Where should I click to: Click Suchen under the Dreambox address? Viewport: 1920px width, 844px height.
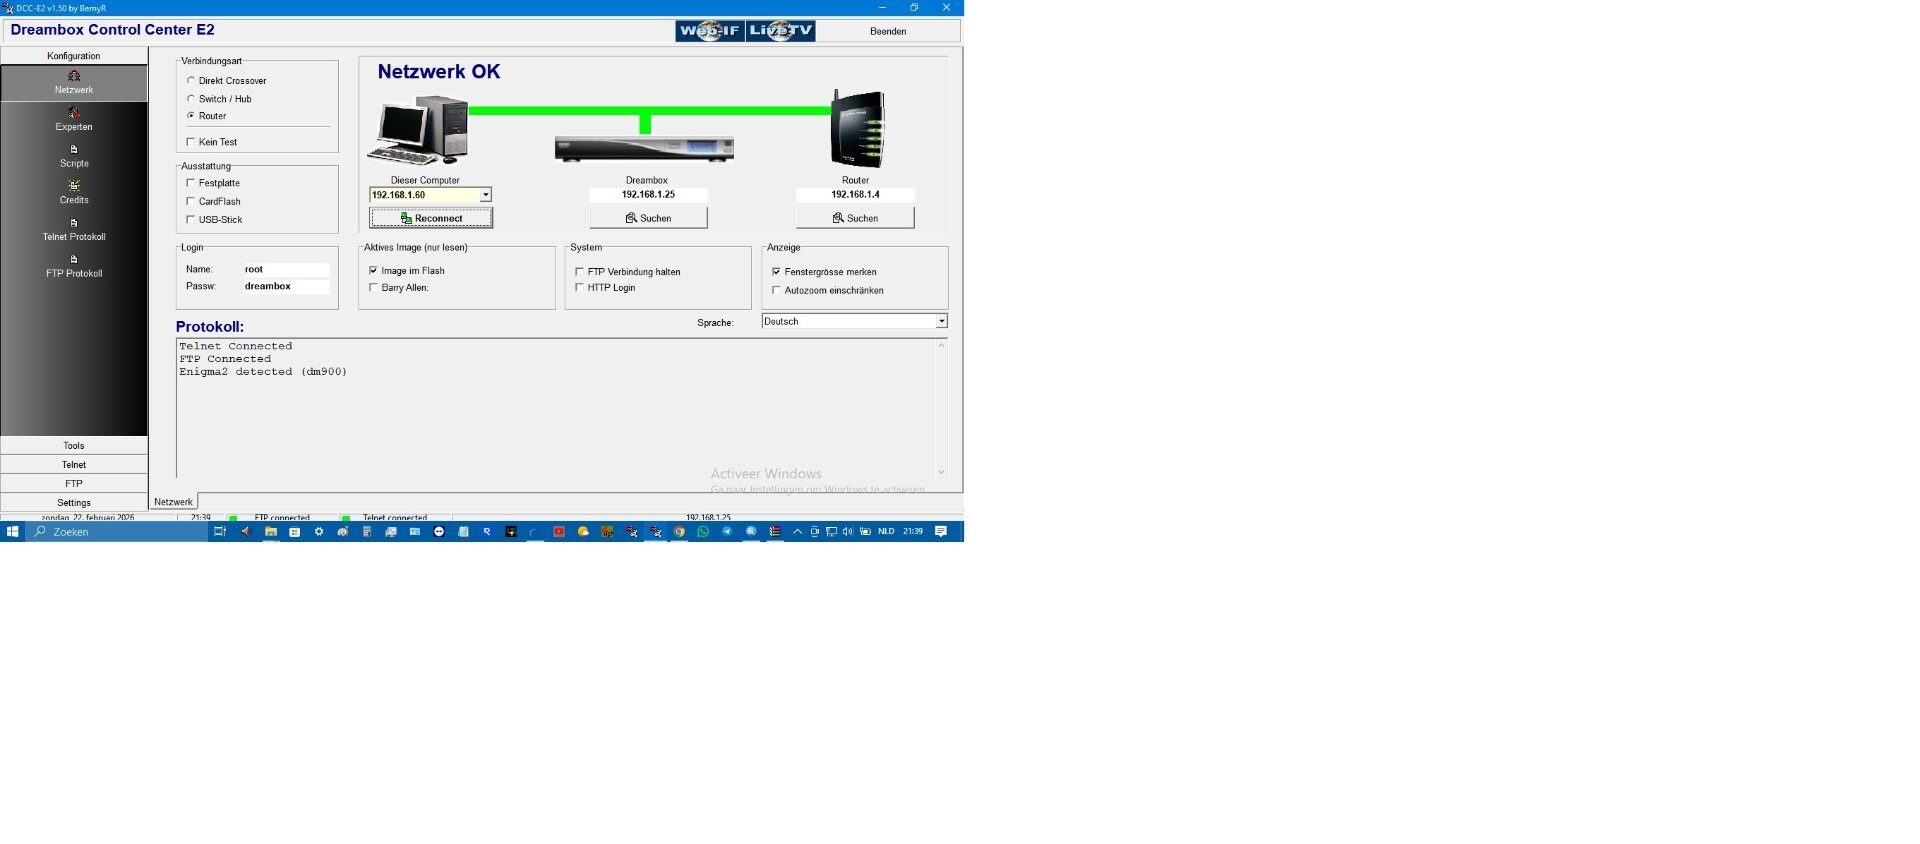(648, 218)
